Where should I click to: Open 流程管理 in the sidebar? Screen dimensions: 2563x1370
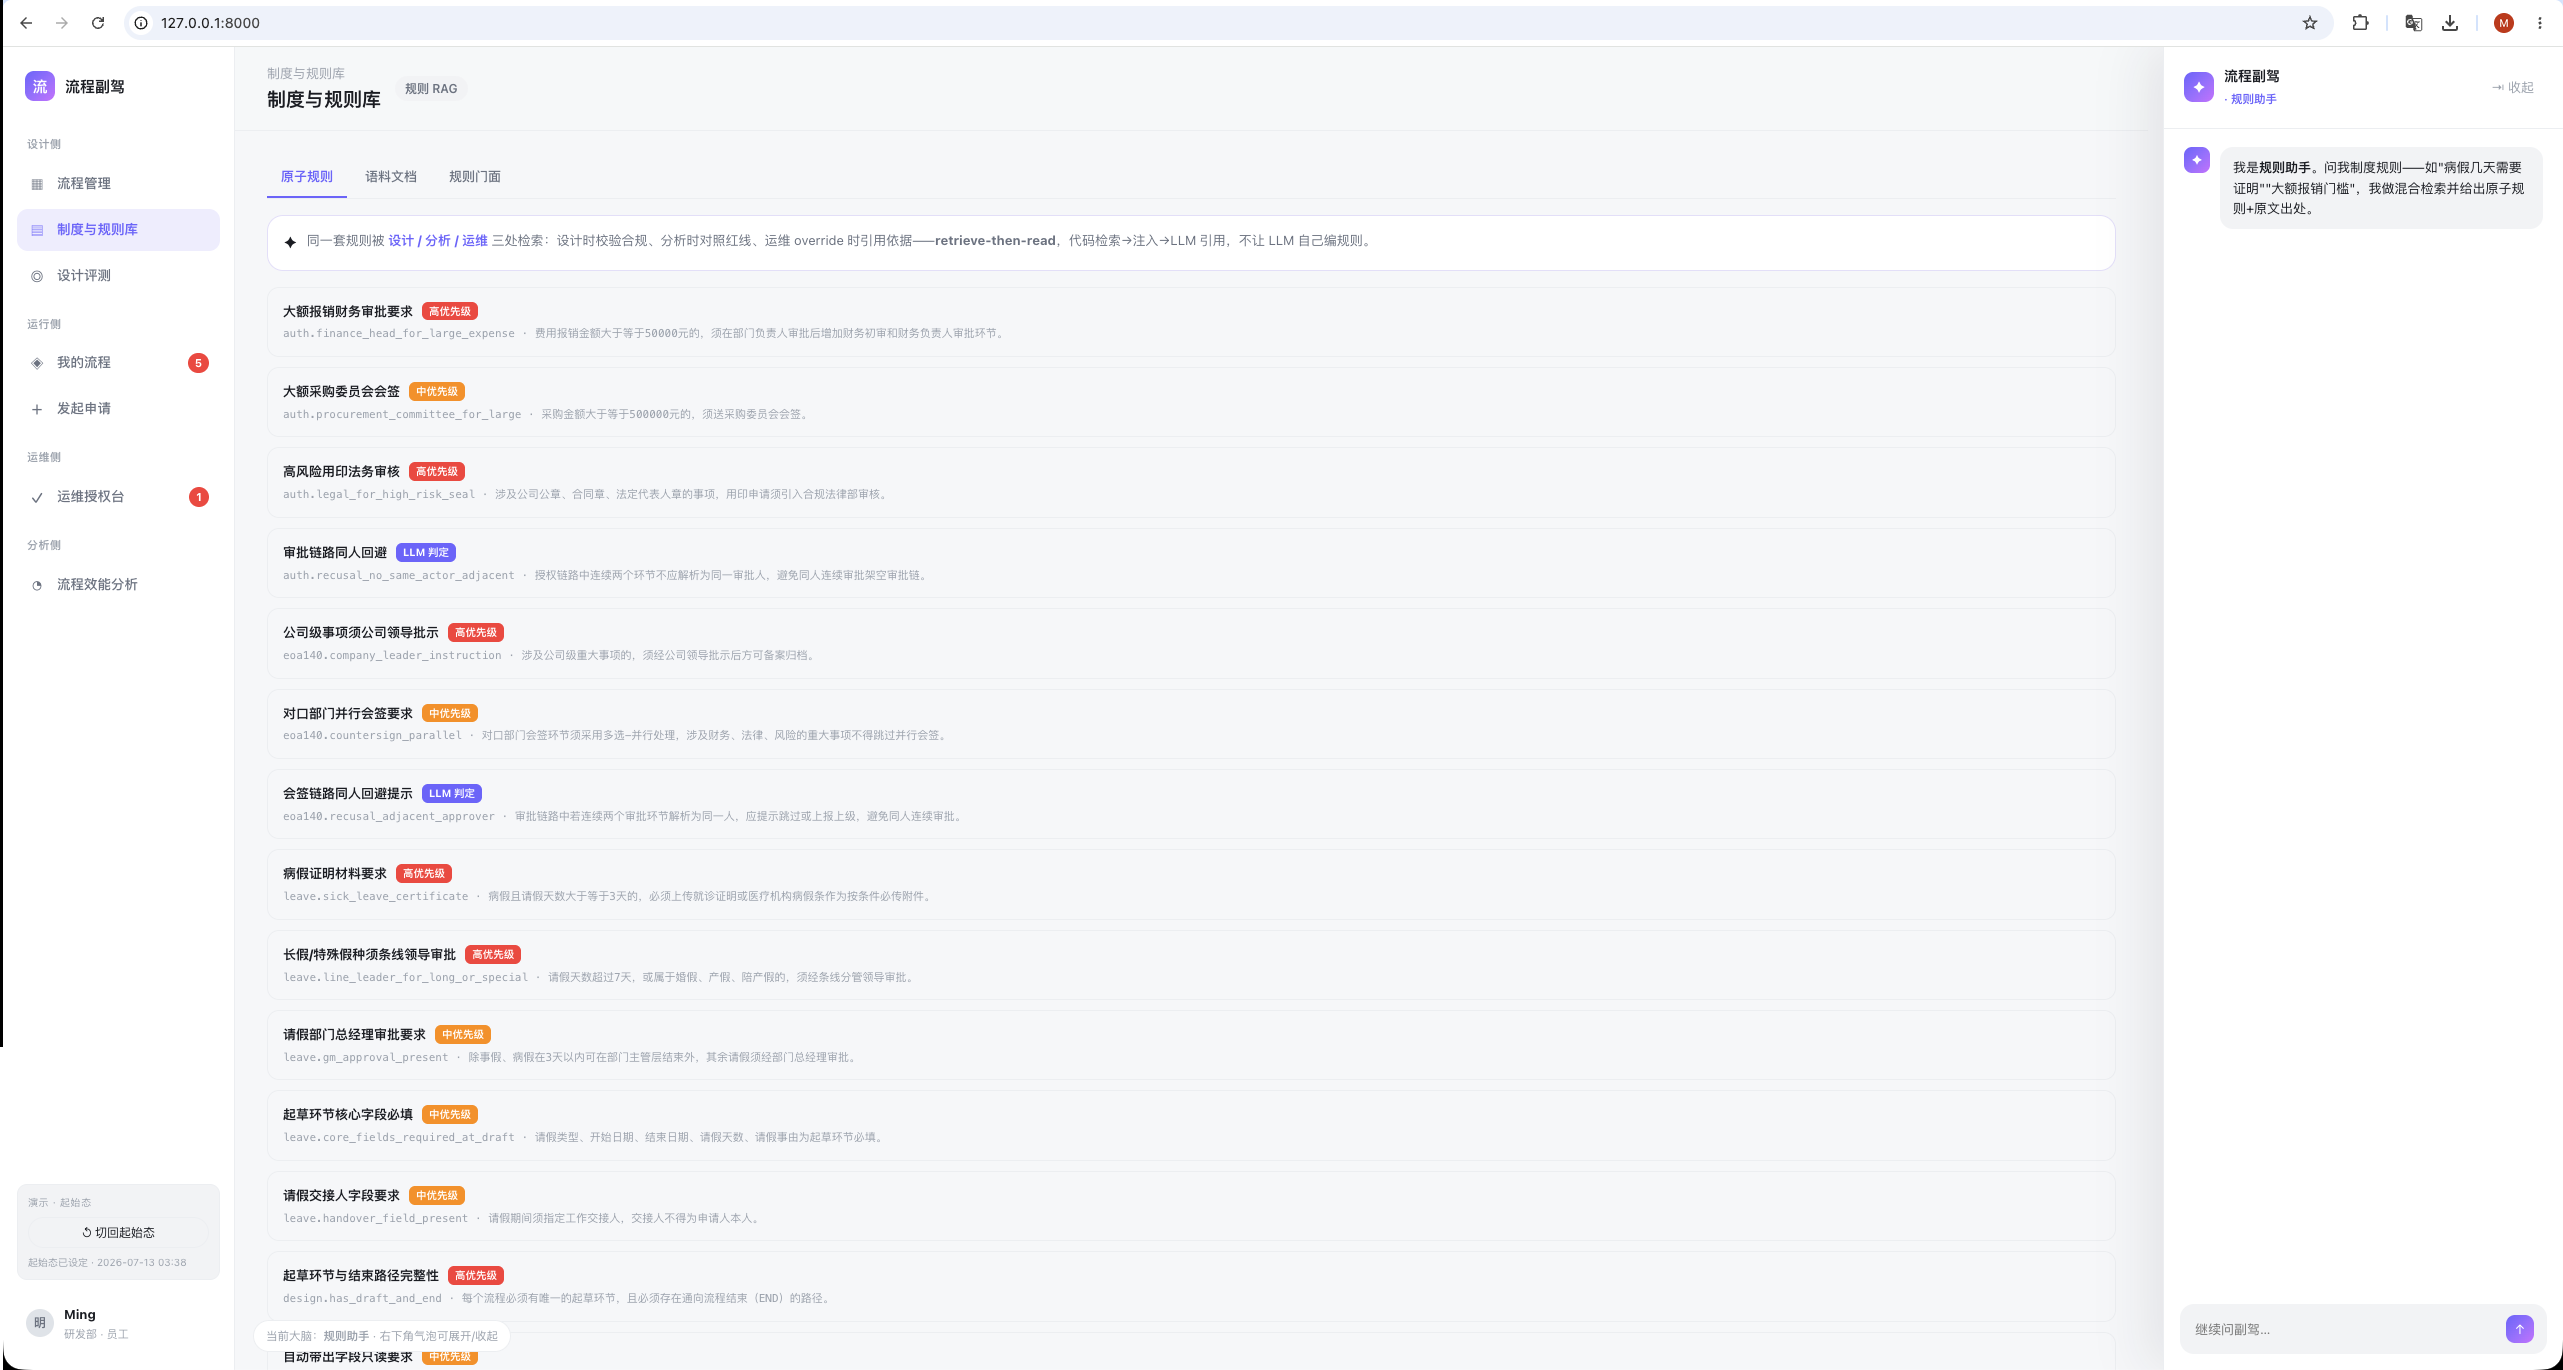click(118, 184)
